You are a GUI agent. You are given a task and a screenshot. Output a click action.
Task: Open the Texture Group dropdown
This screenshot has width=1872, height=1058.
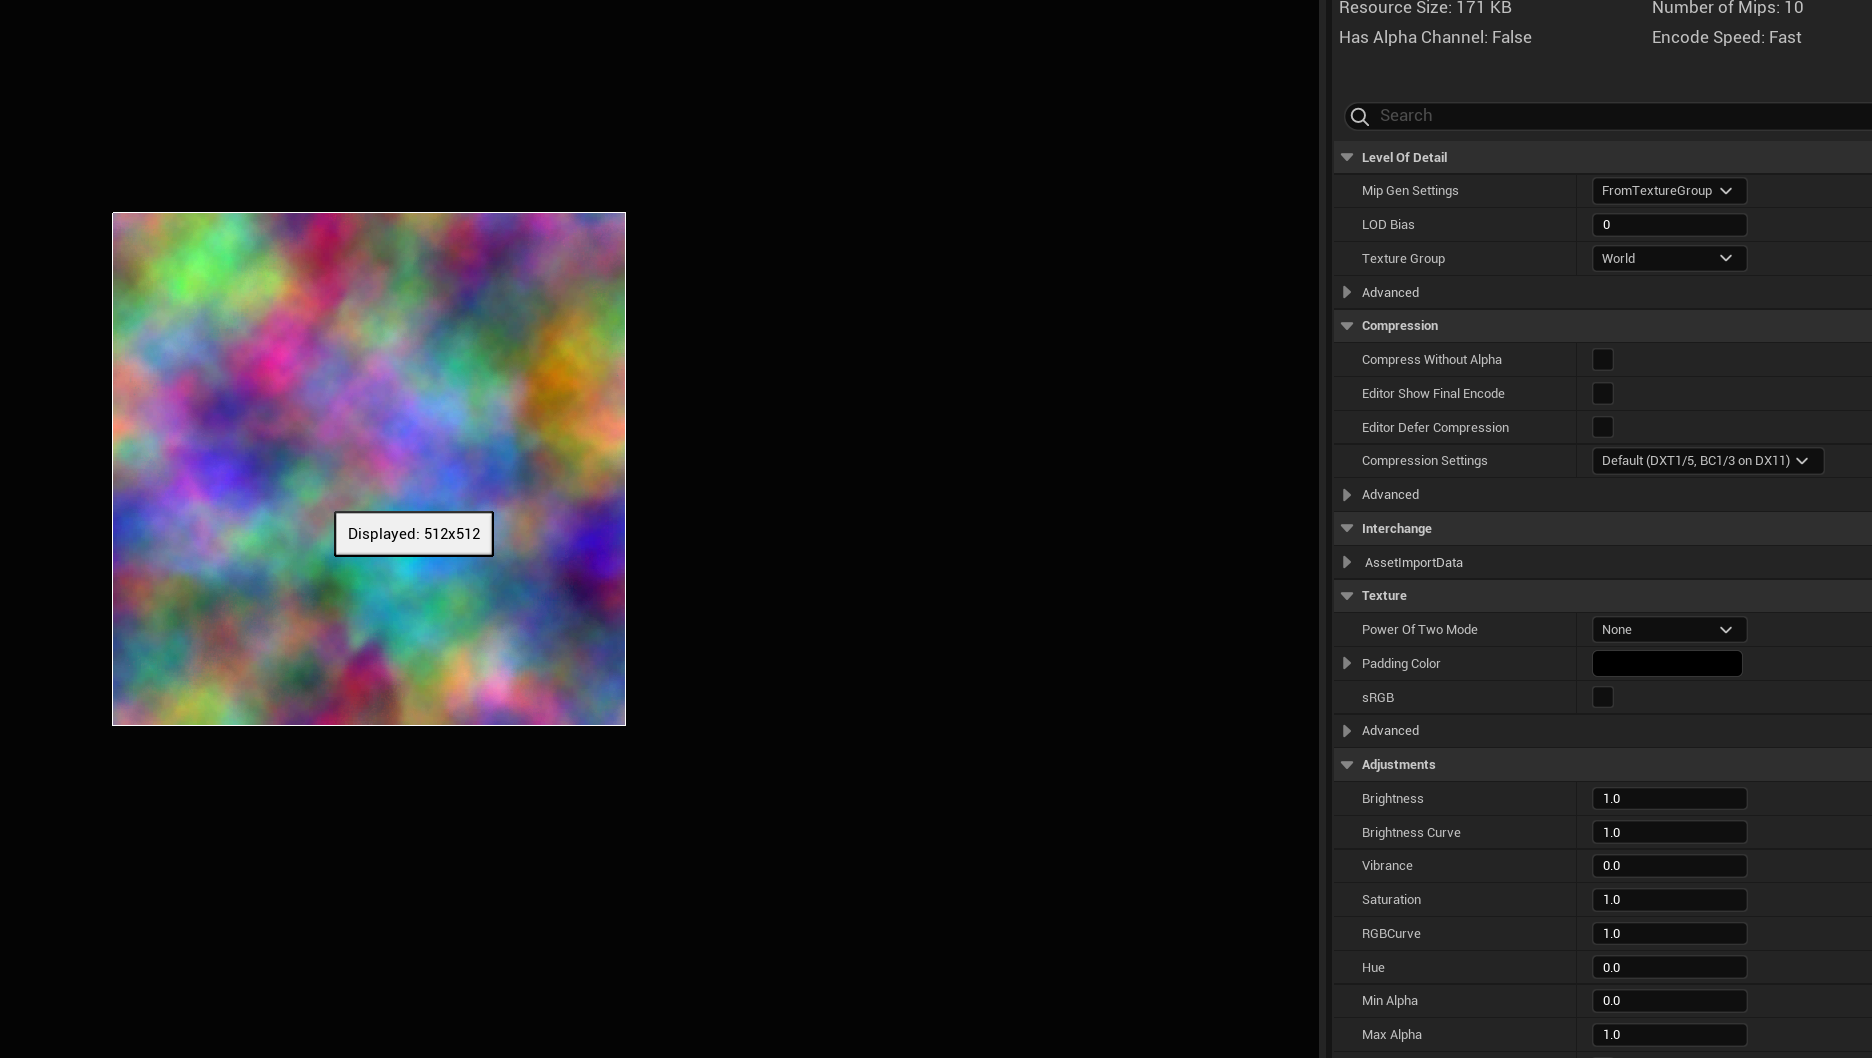coord(1669,259)
